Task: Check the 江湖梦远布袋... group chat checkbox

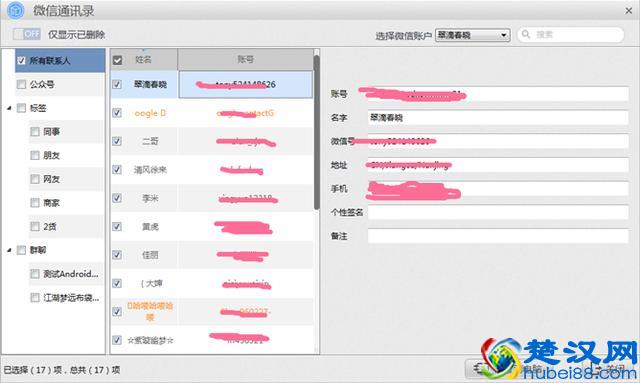Action: point(35,298)
